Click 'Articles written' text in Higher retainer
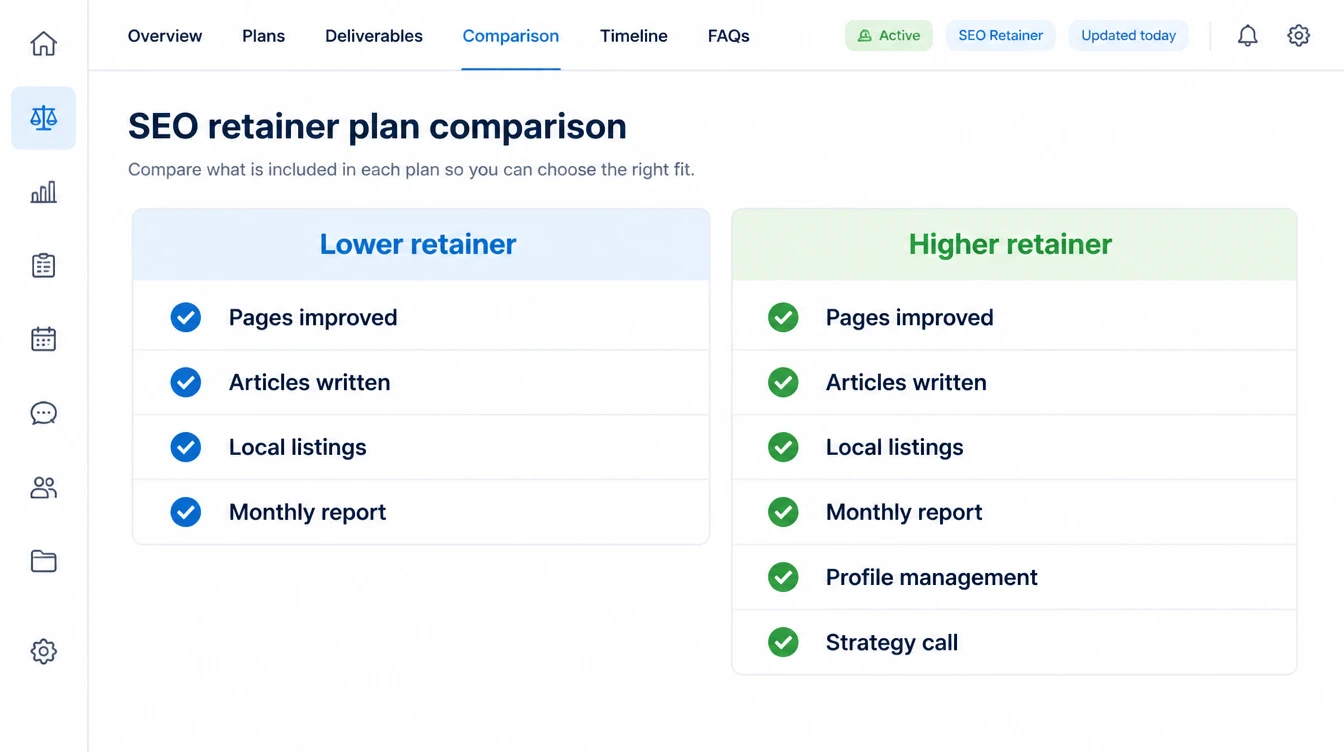 (x=906, y=382)
